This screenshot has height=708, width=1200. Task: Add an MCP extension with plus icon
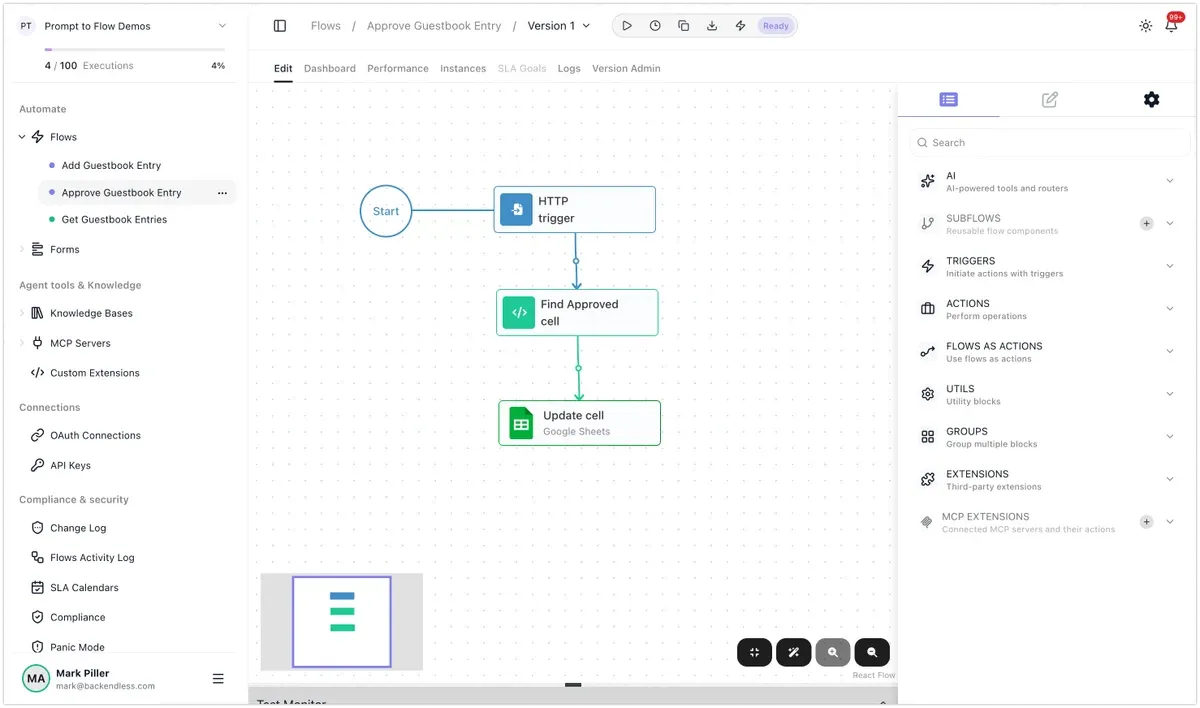point(1147,522)
